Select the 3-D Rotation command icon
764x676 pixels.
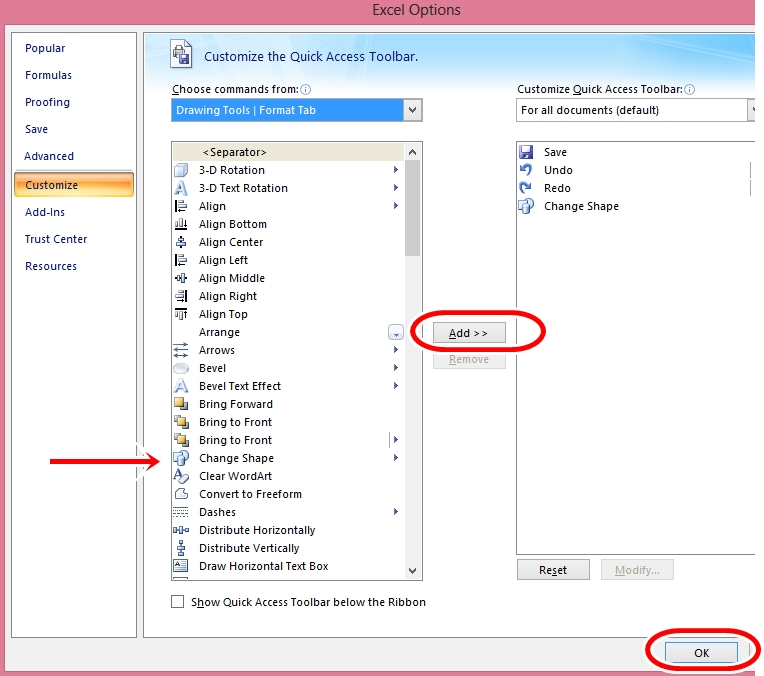pyautogui.click(x=181, y=170)
